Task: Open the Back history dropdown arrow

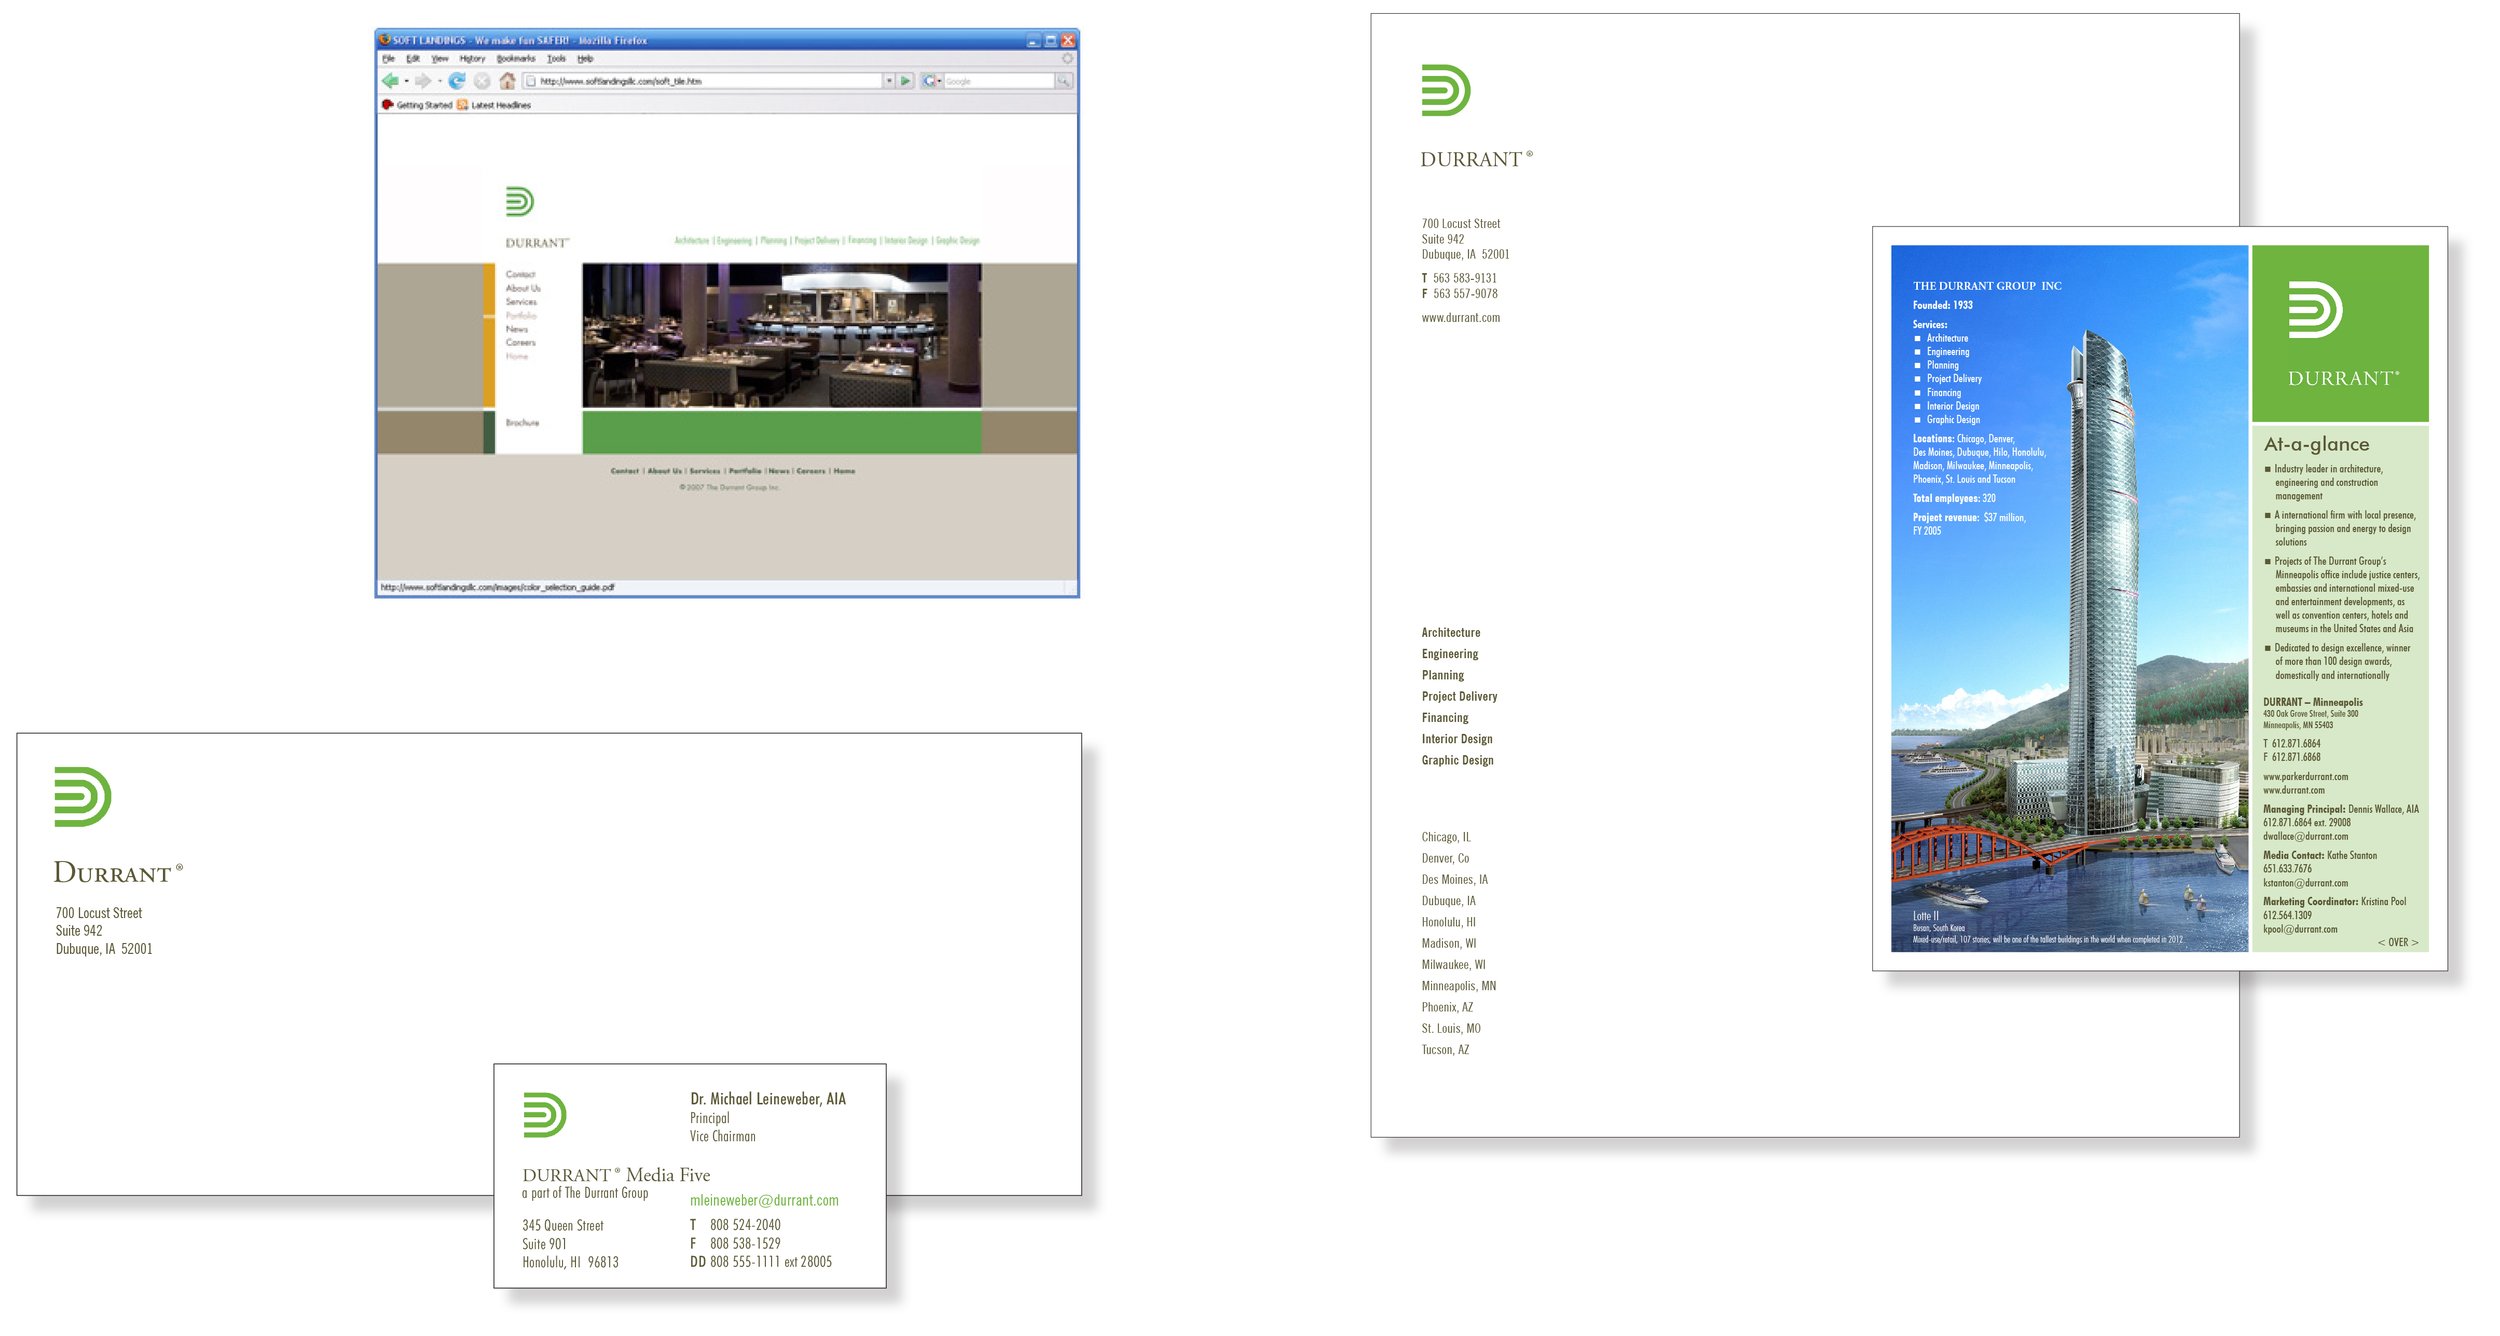Action: (406, 81)
